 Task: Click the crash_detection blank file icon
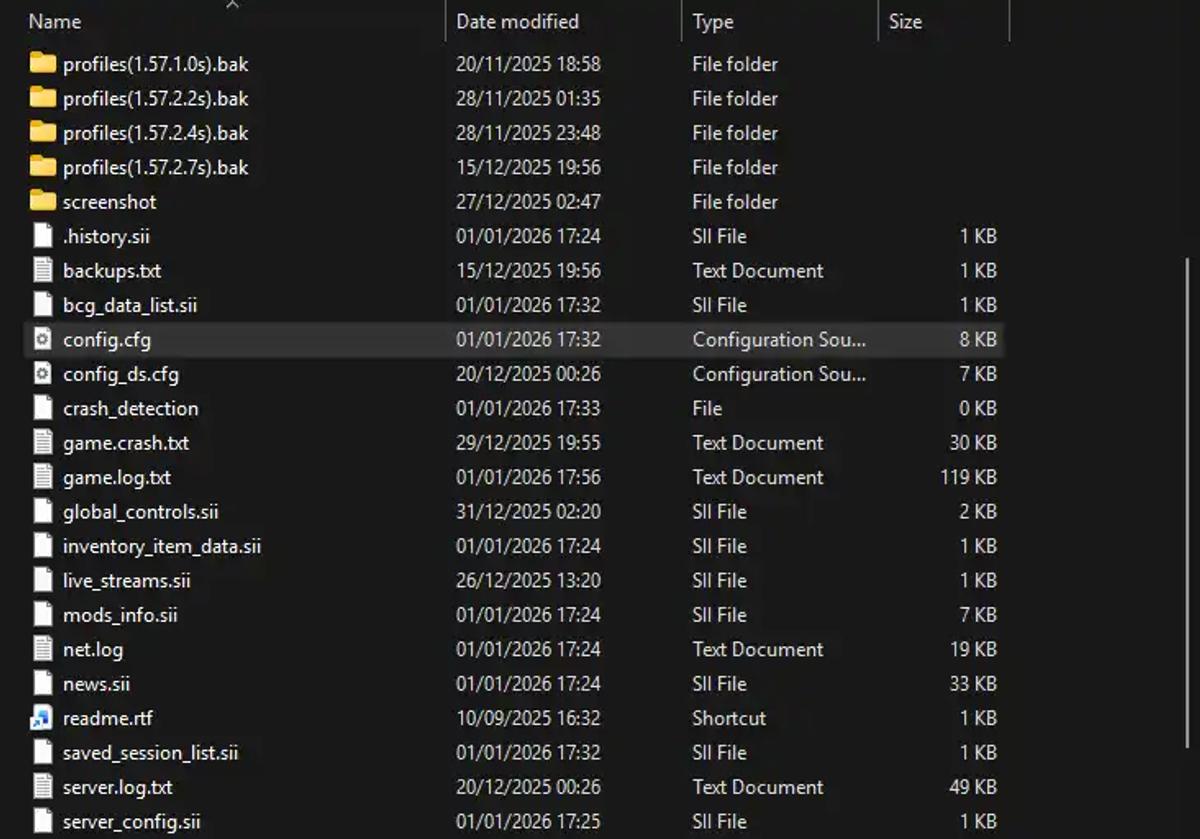click(x=42, y=408)
